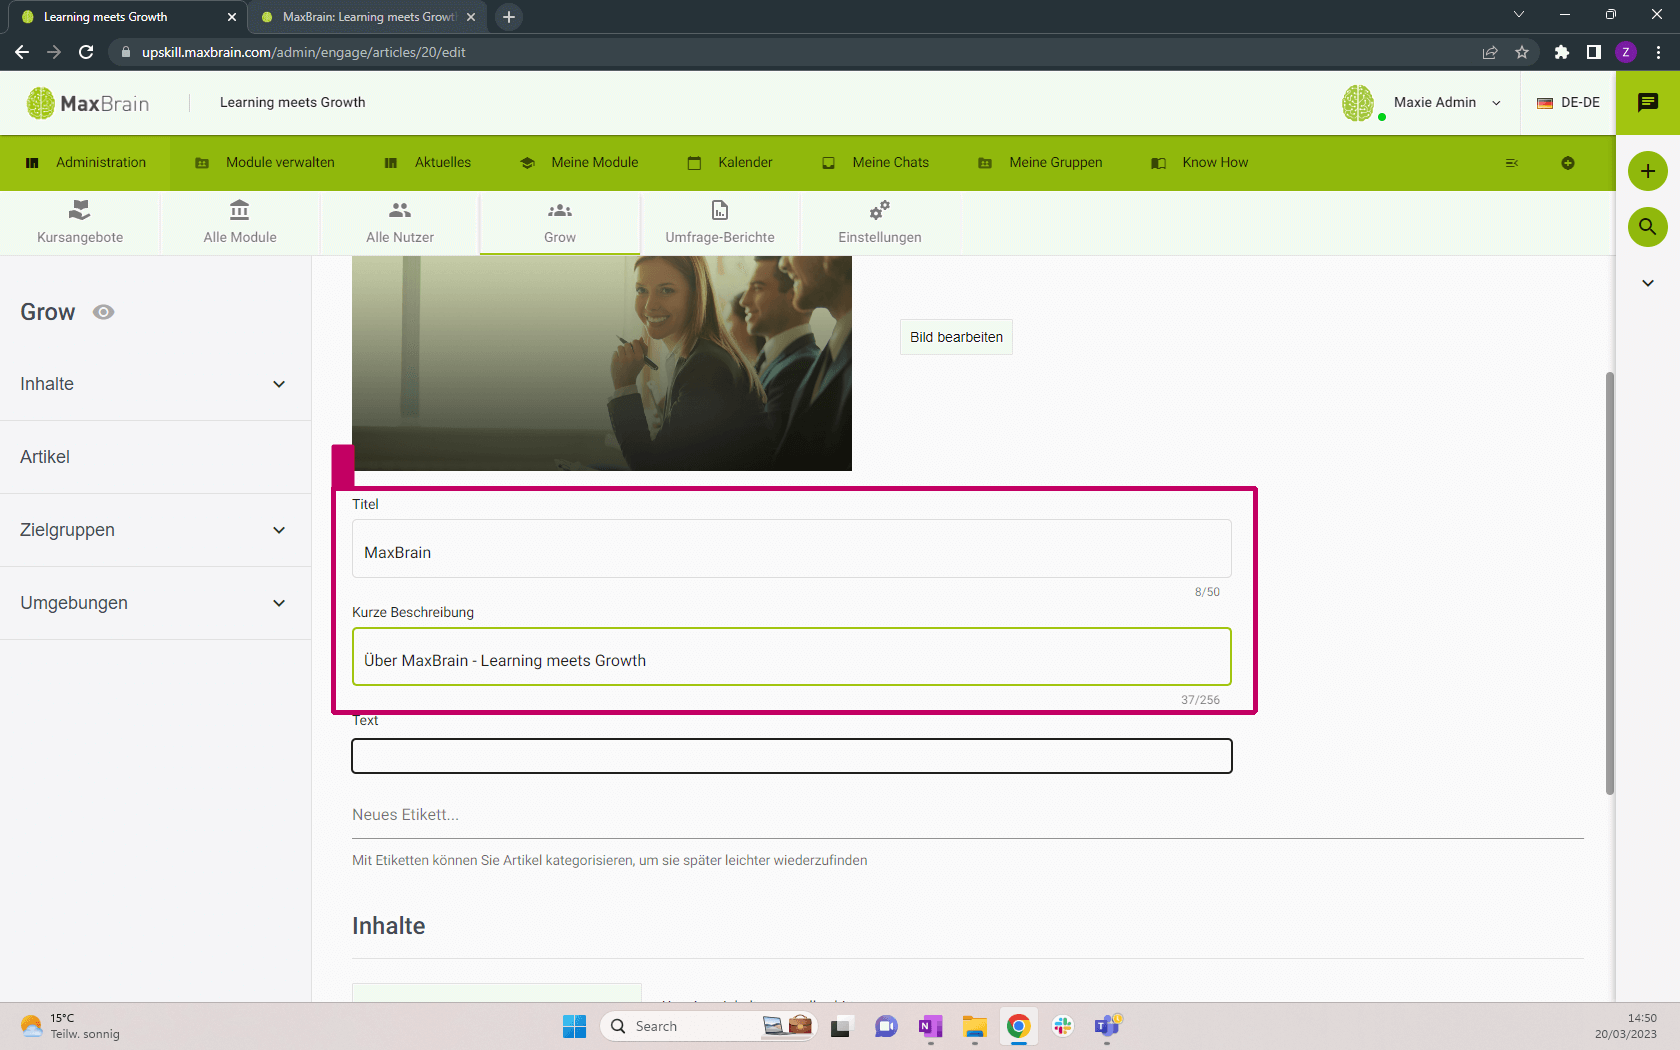Go back in browser history

[x=22, y=52]
